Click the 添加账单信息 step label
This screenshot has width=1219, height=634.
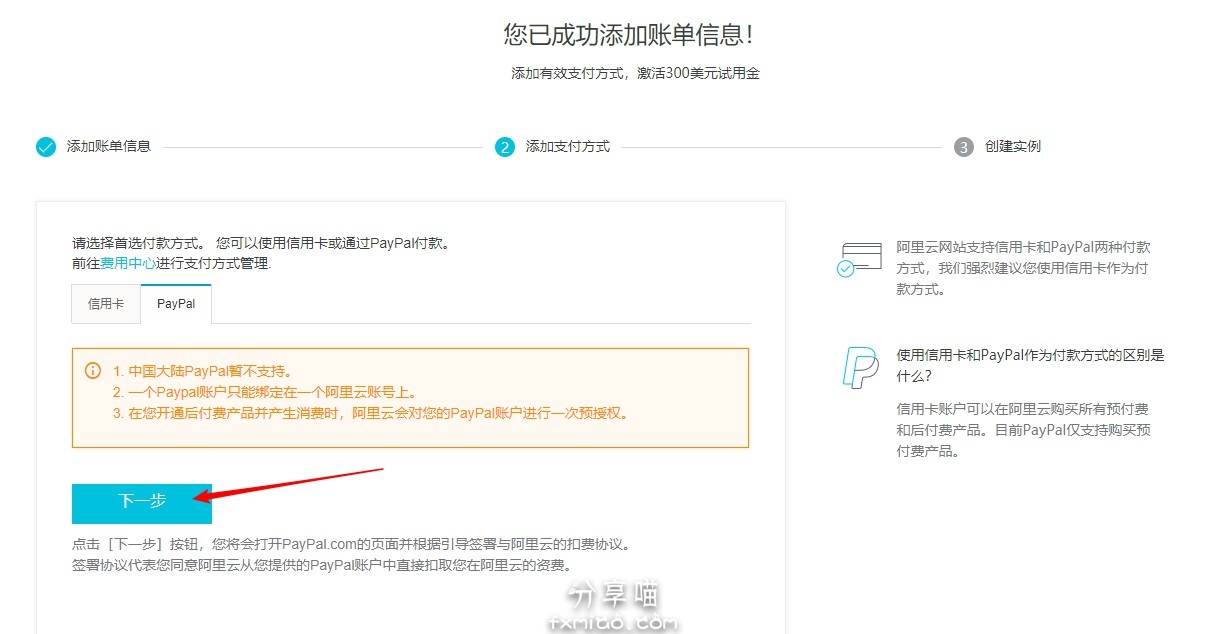(109, 146)
